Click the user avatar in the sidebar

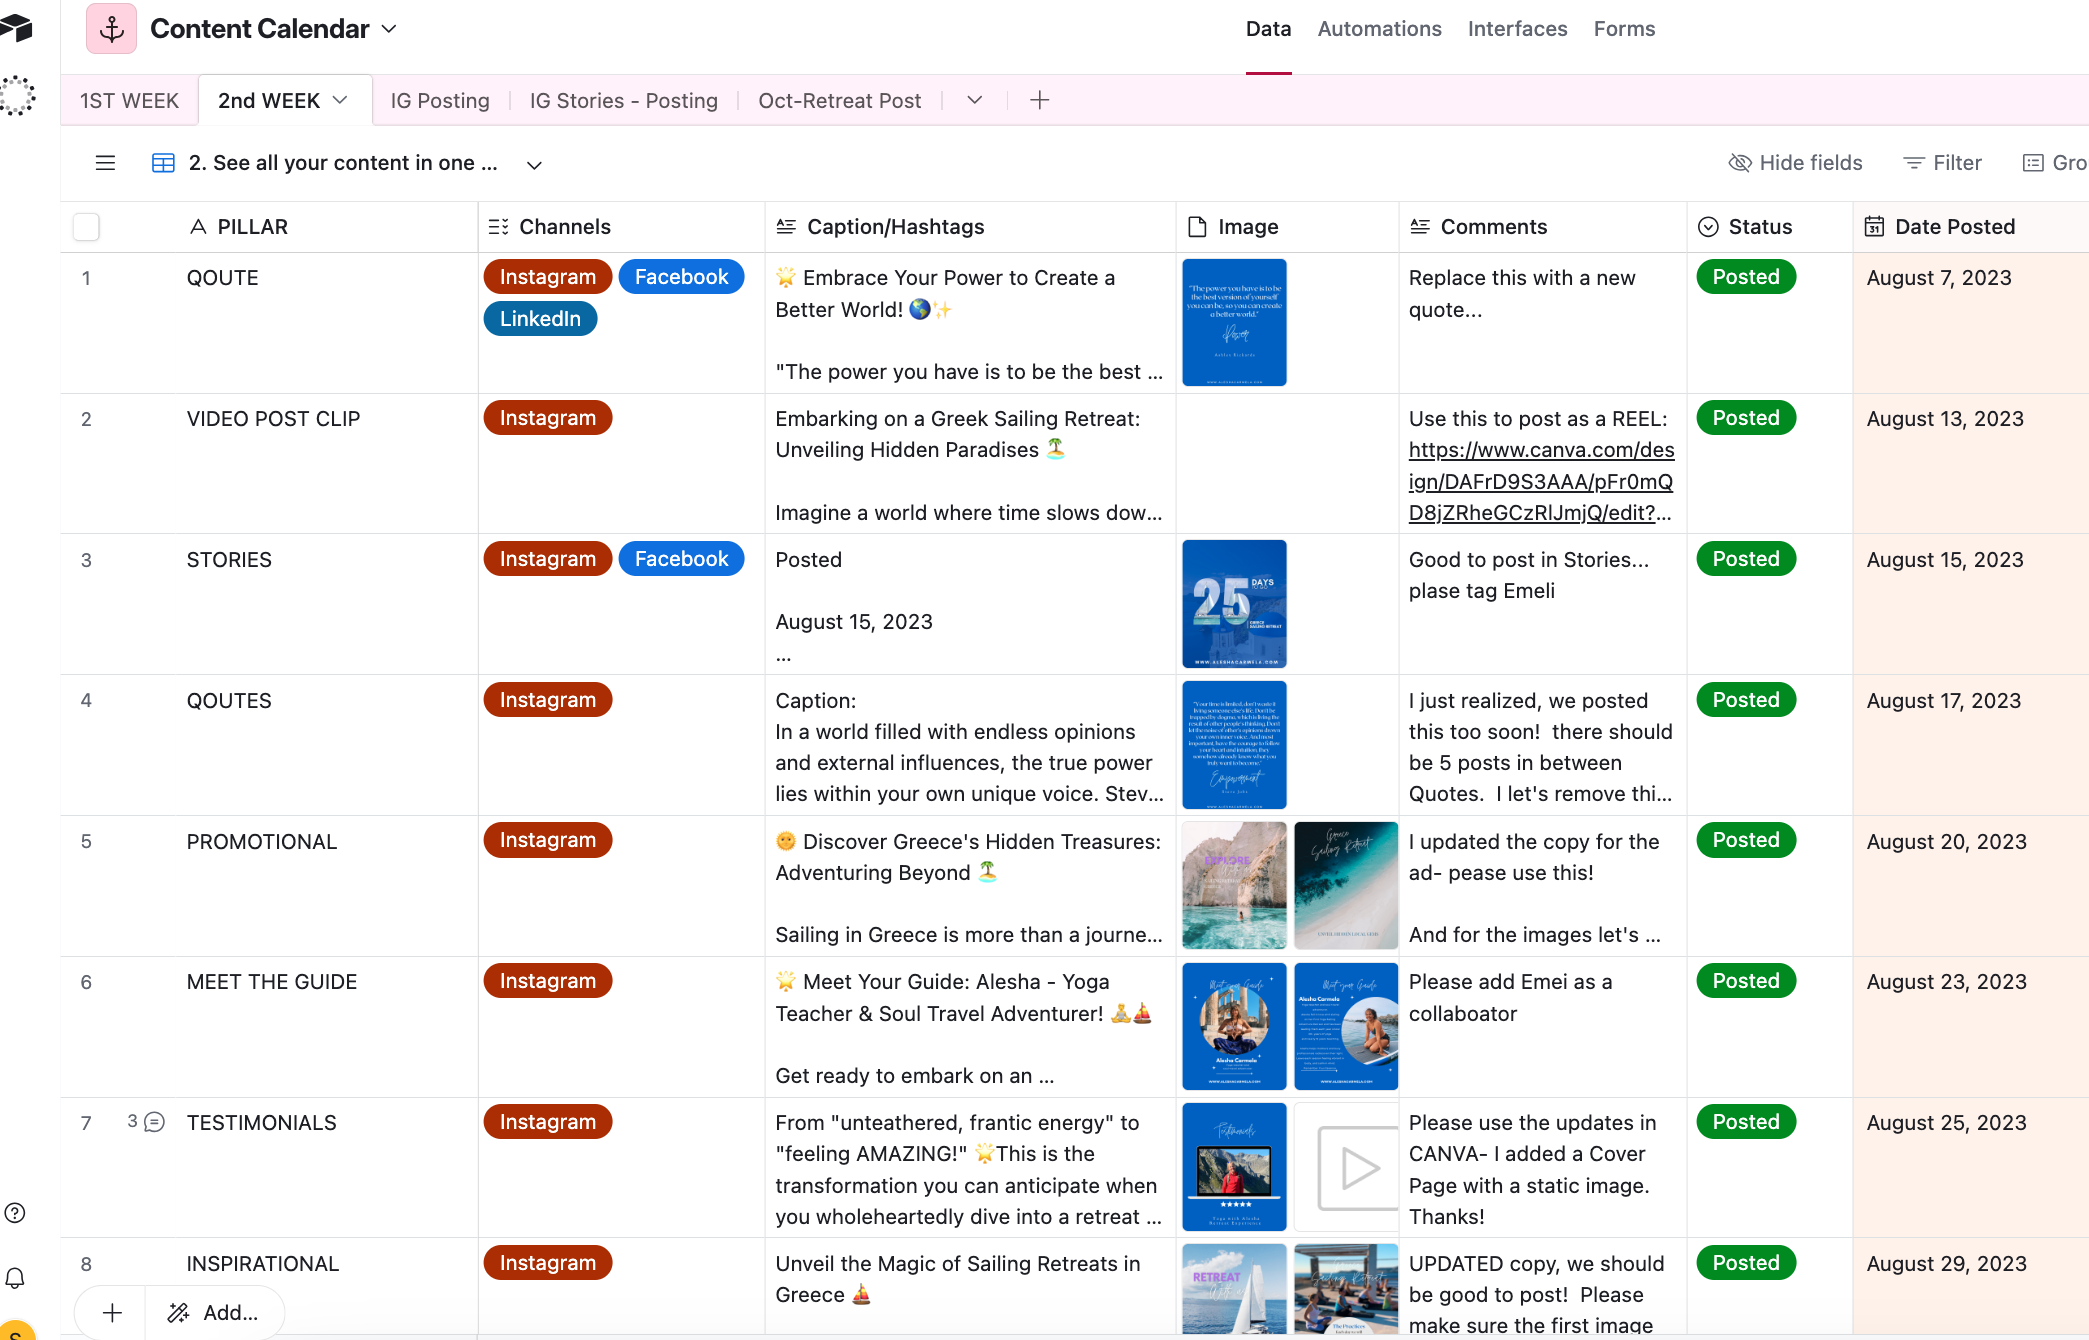(15, 1331)
